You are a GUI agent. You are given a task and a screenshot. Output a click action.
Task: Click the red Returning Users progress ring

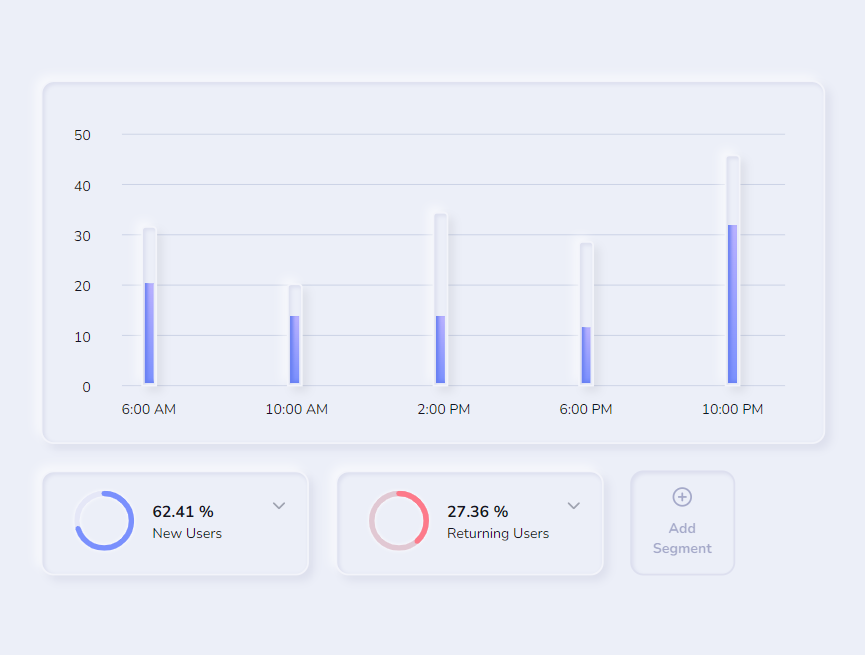(x=399, y=520)
